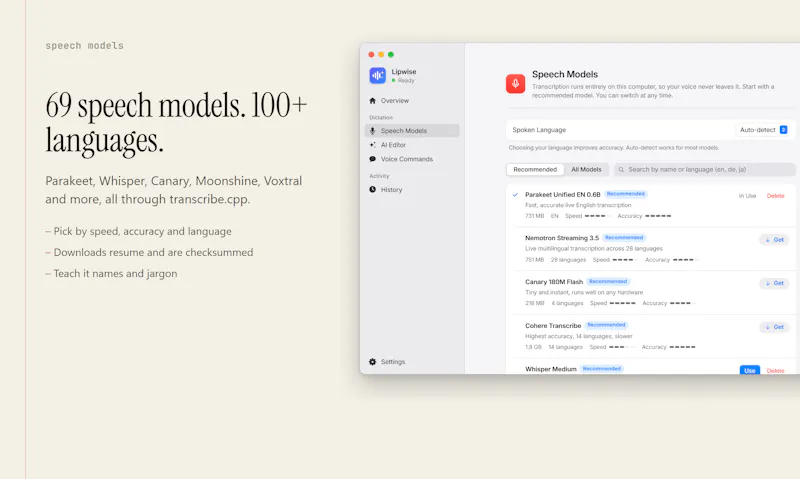Image resolution: width=800 pixels, height=479 pixels.
Task: Open AI Editor in the sidebar
Action: [393, 145]
